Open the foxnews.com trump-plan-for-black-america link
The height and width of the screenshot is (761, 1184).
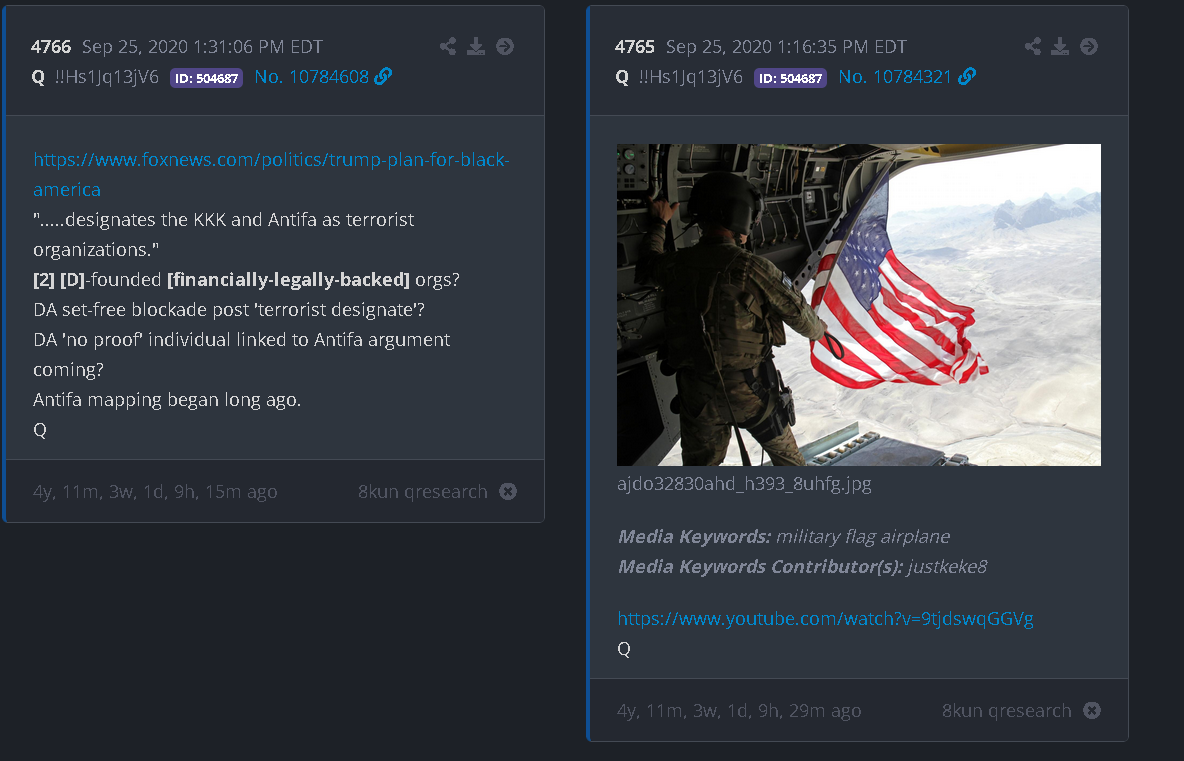point(271,174)
